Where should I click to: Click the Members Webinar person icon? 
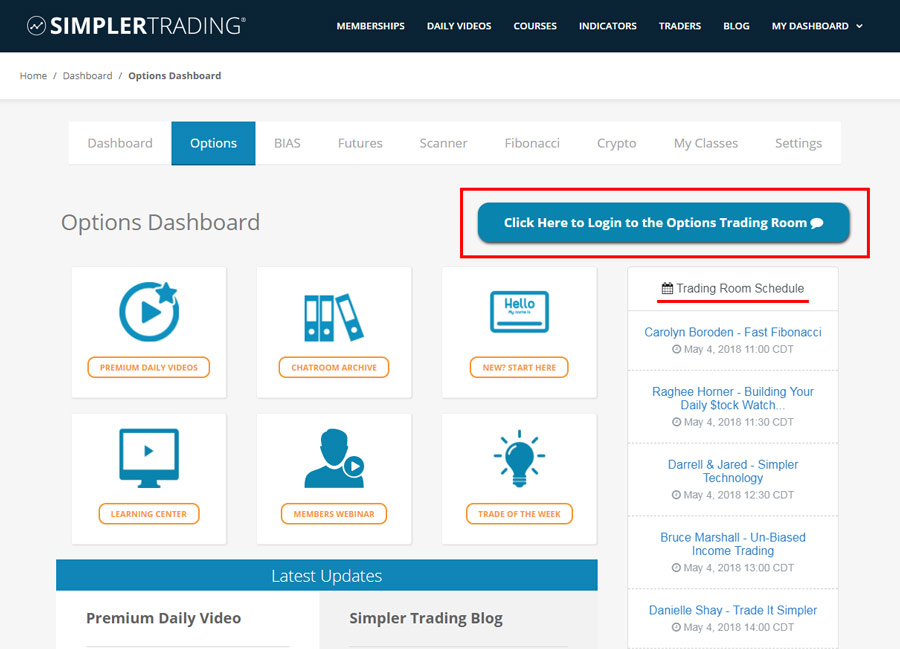334,458
